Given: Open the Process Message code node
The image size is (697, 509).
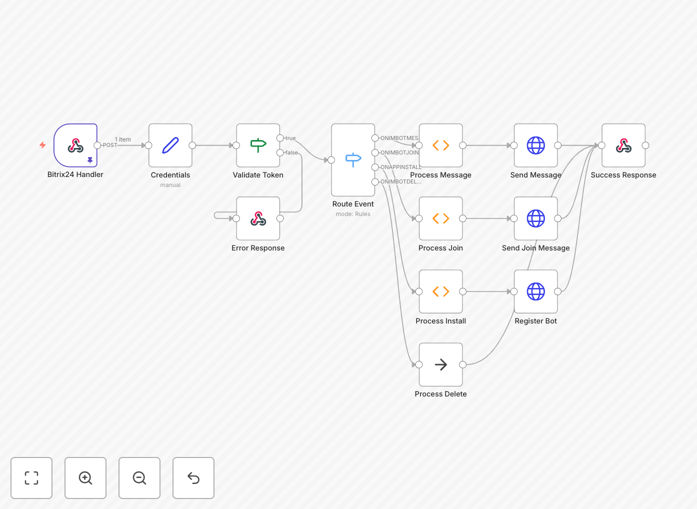Looking at the screenshot, I should click(441, 145).
